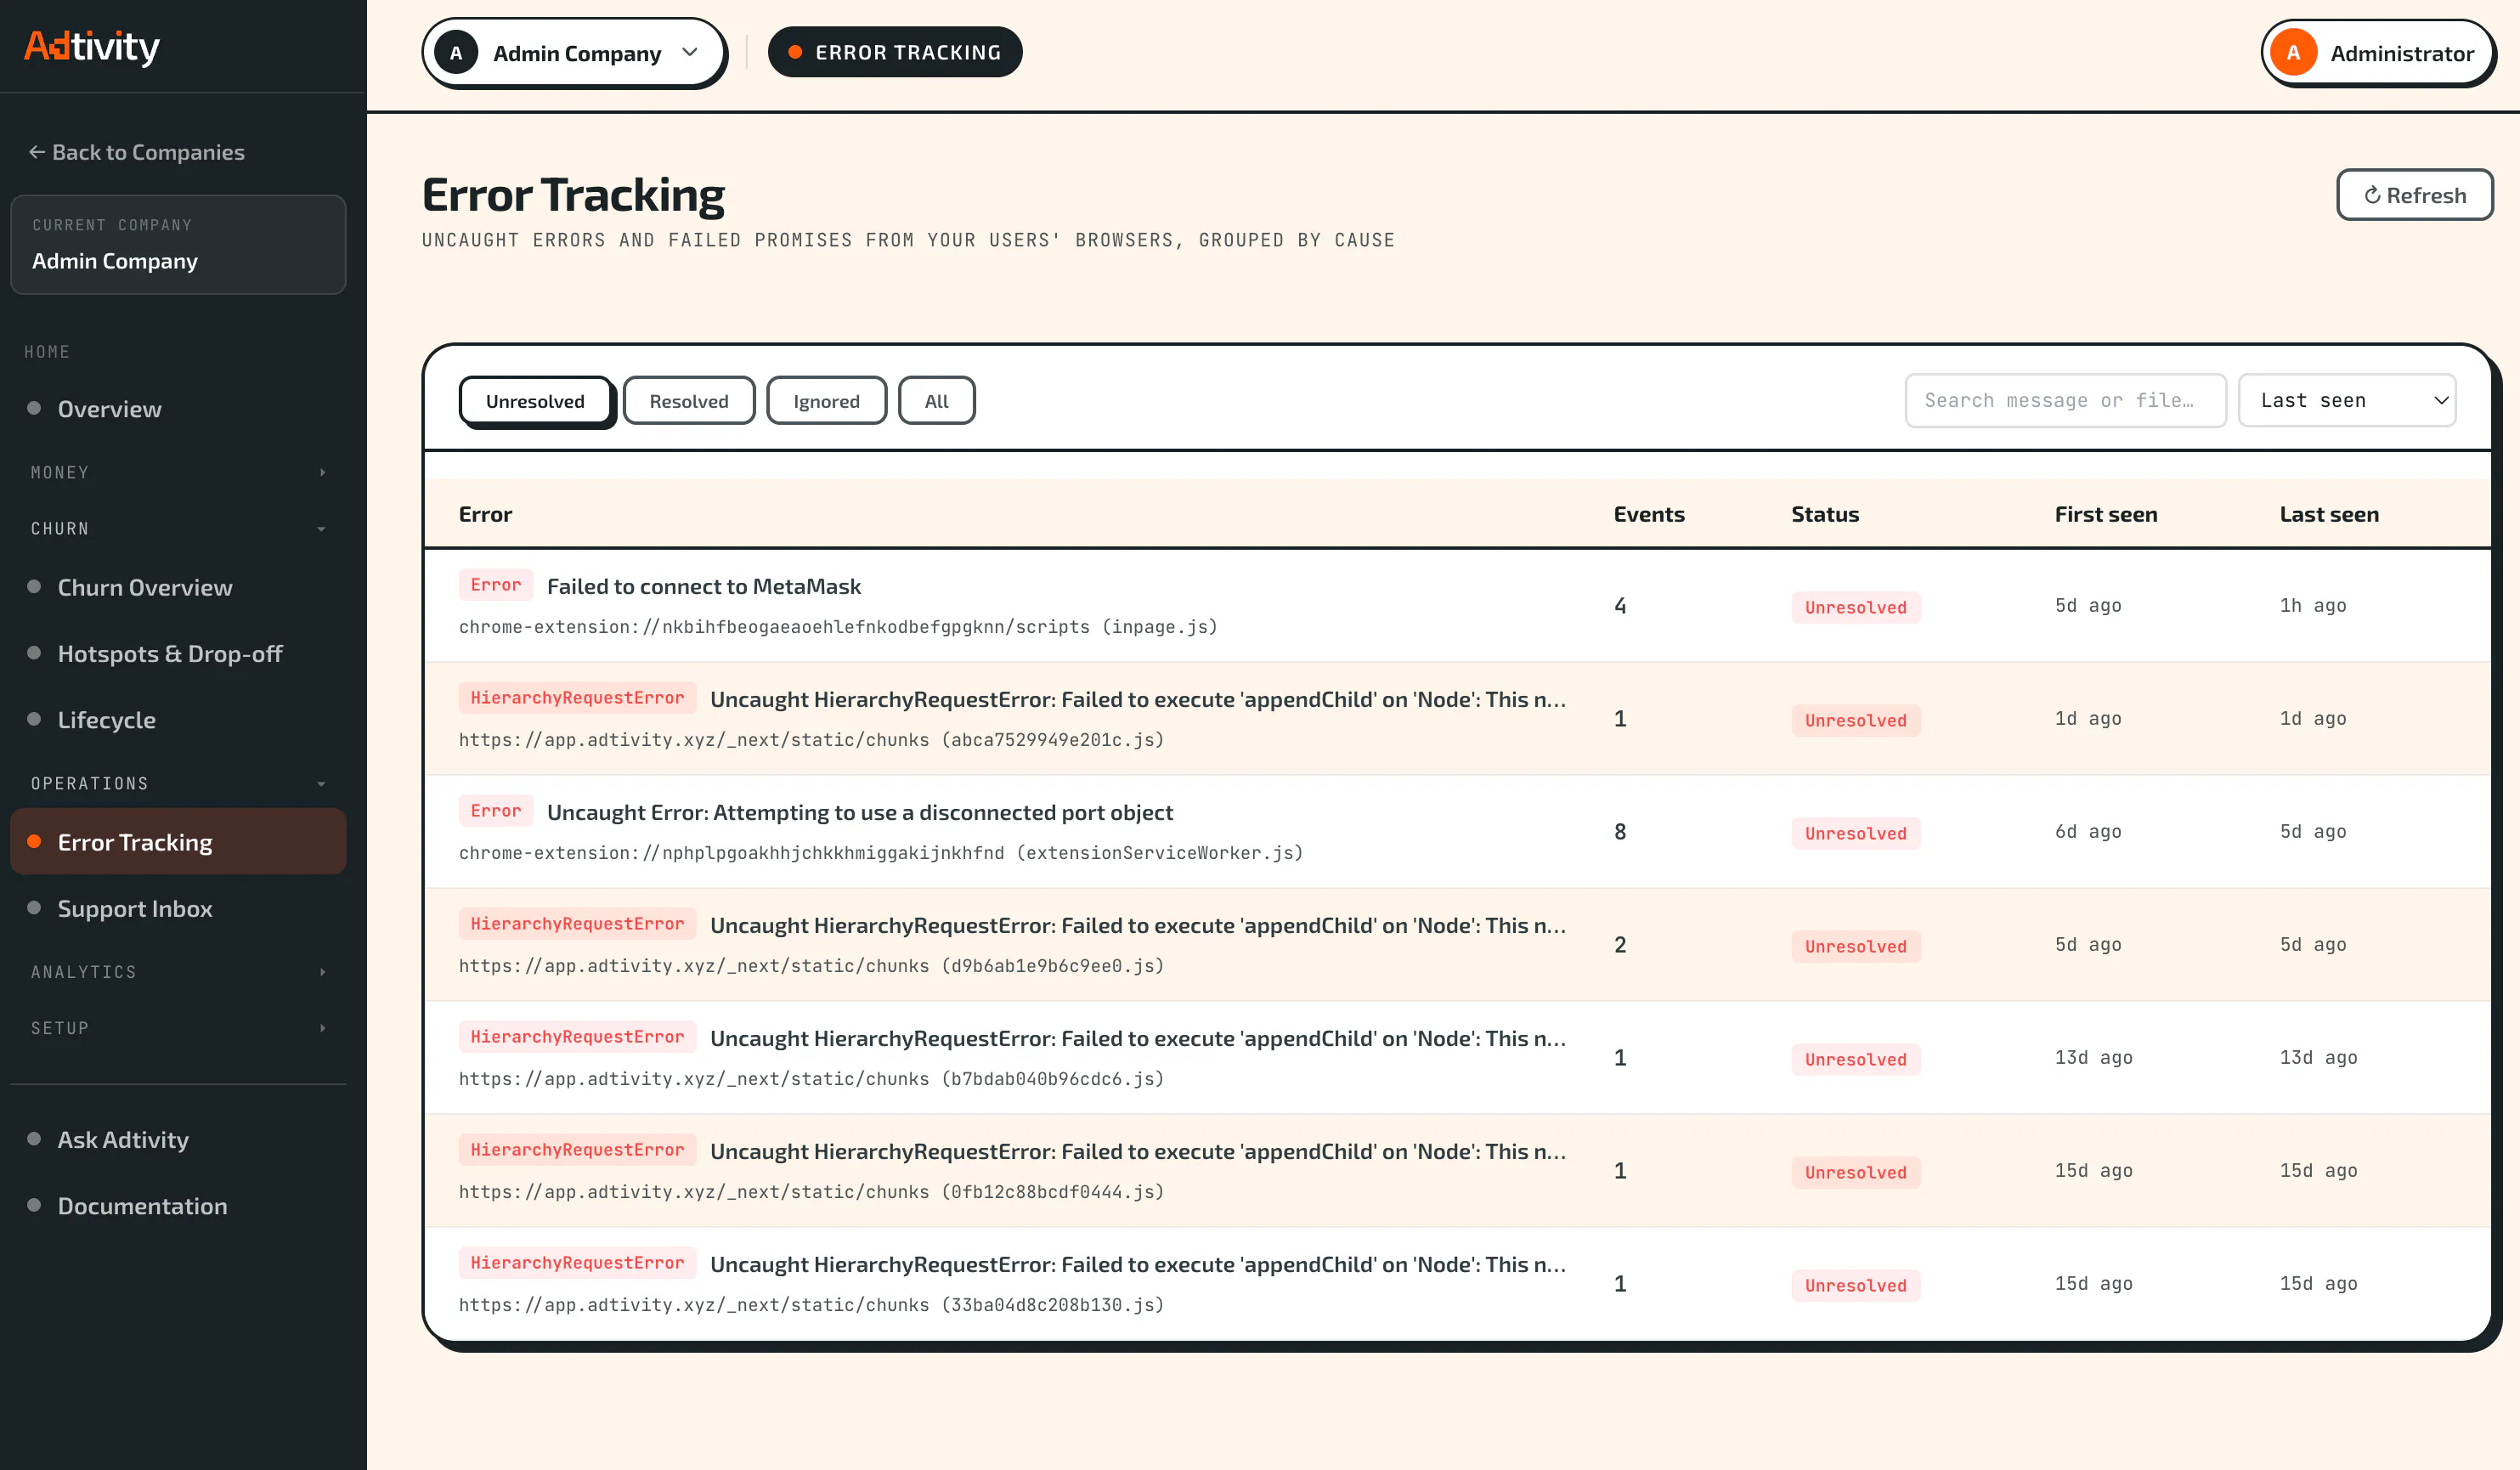This screenshot has width=2520, height=1470.
Task: Open the Failed to connect to MetaMask error
Action: point(1457,605)
